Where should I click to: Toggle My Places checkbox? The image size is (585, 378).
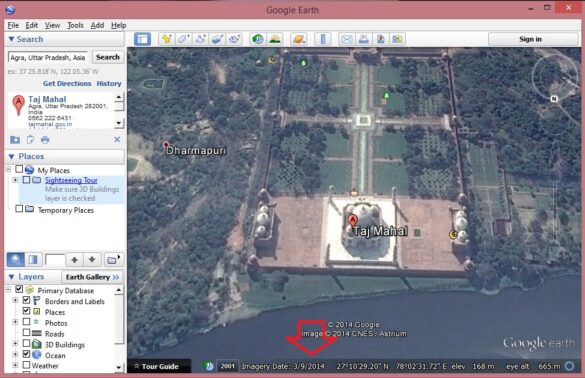point(19,169)
